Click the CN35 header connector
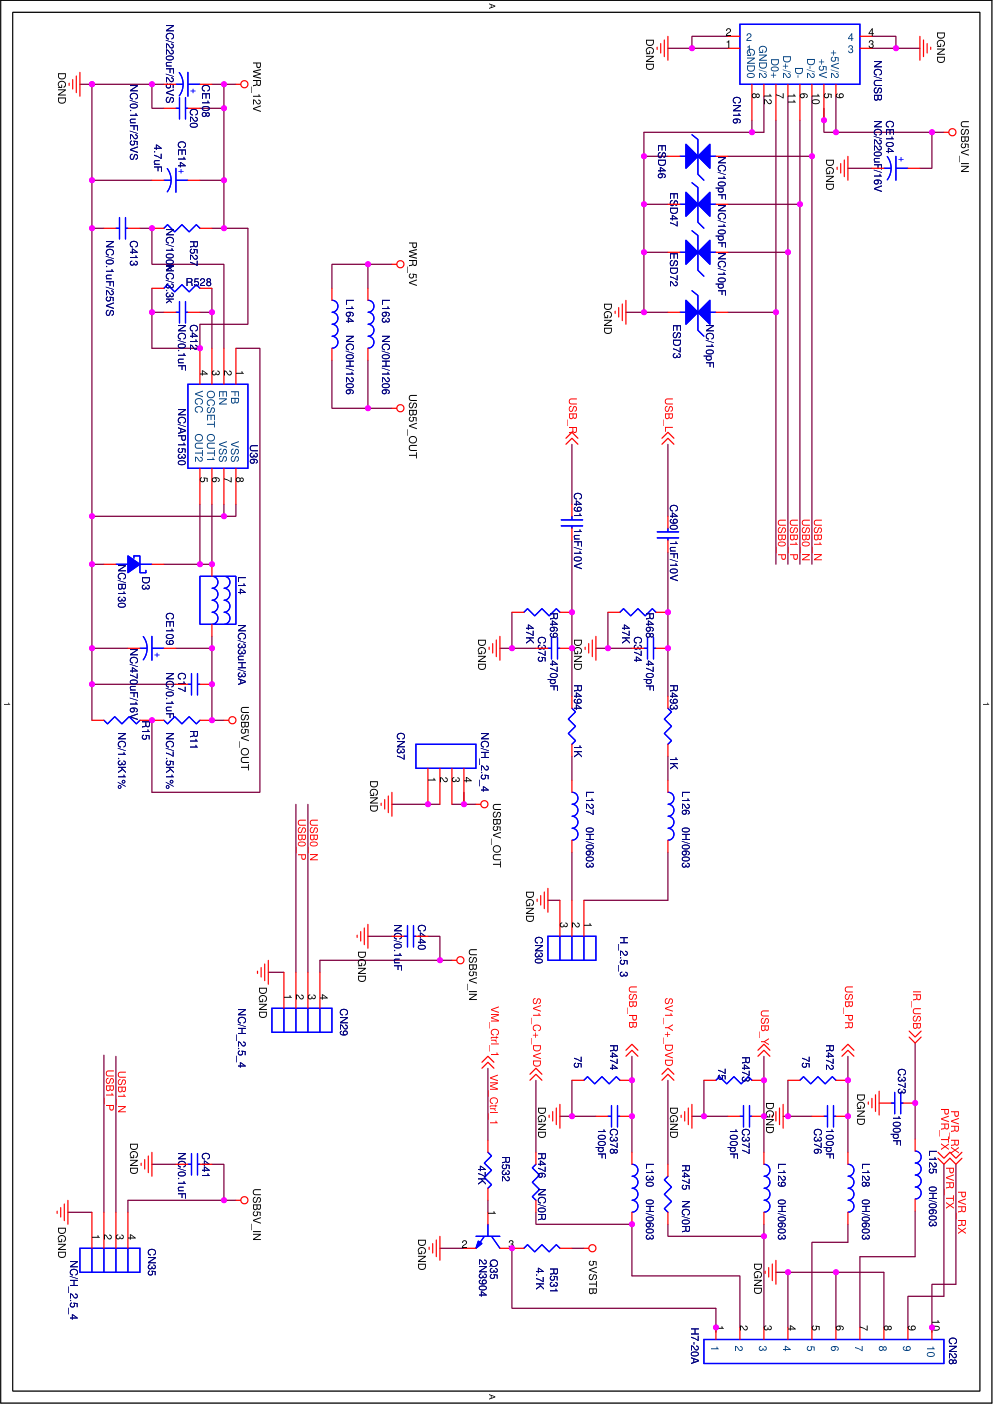Image resolution: width=993 pixels, height=1404 pixels. pos(109,1259)
